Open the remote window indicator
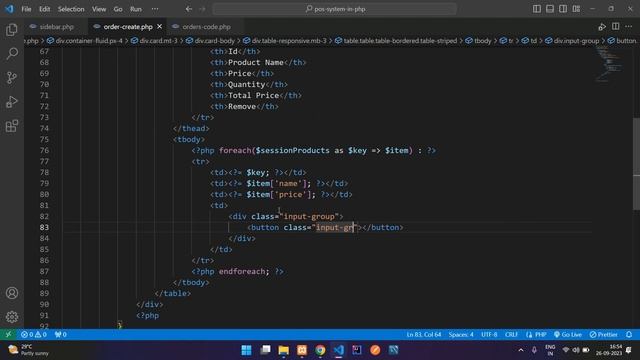This screenshot has height=360, width=640. (x=8, y=334)
